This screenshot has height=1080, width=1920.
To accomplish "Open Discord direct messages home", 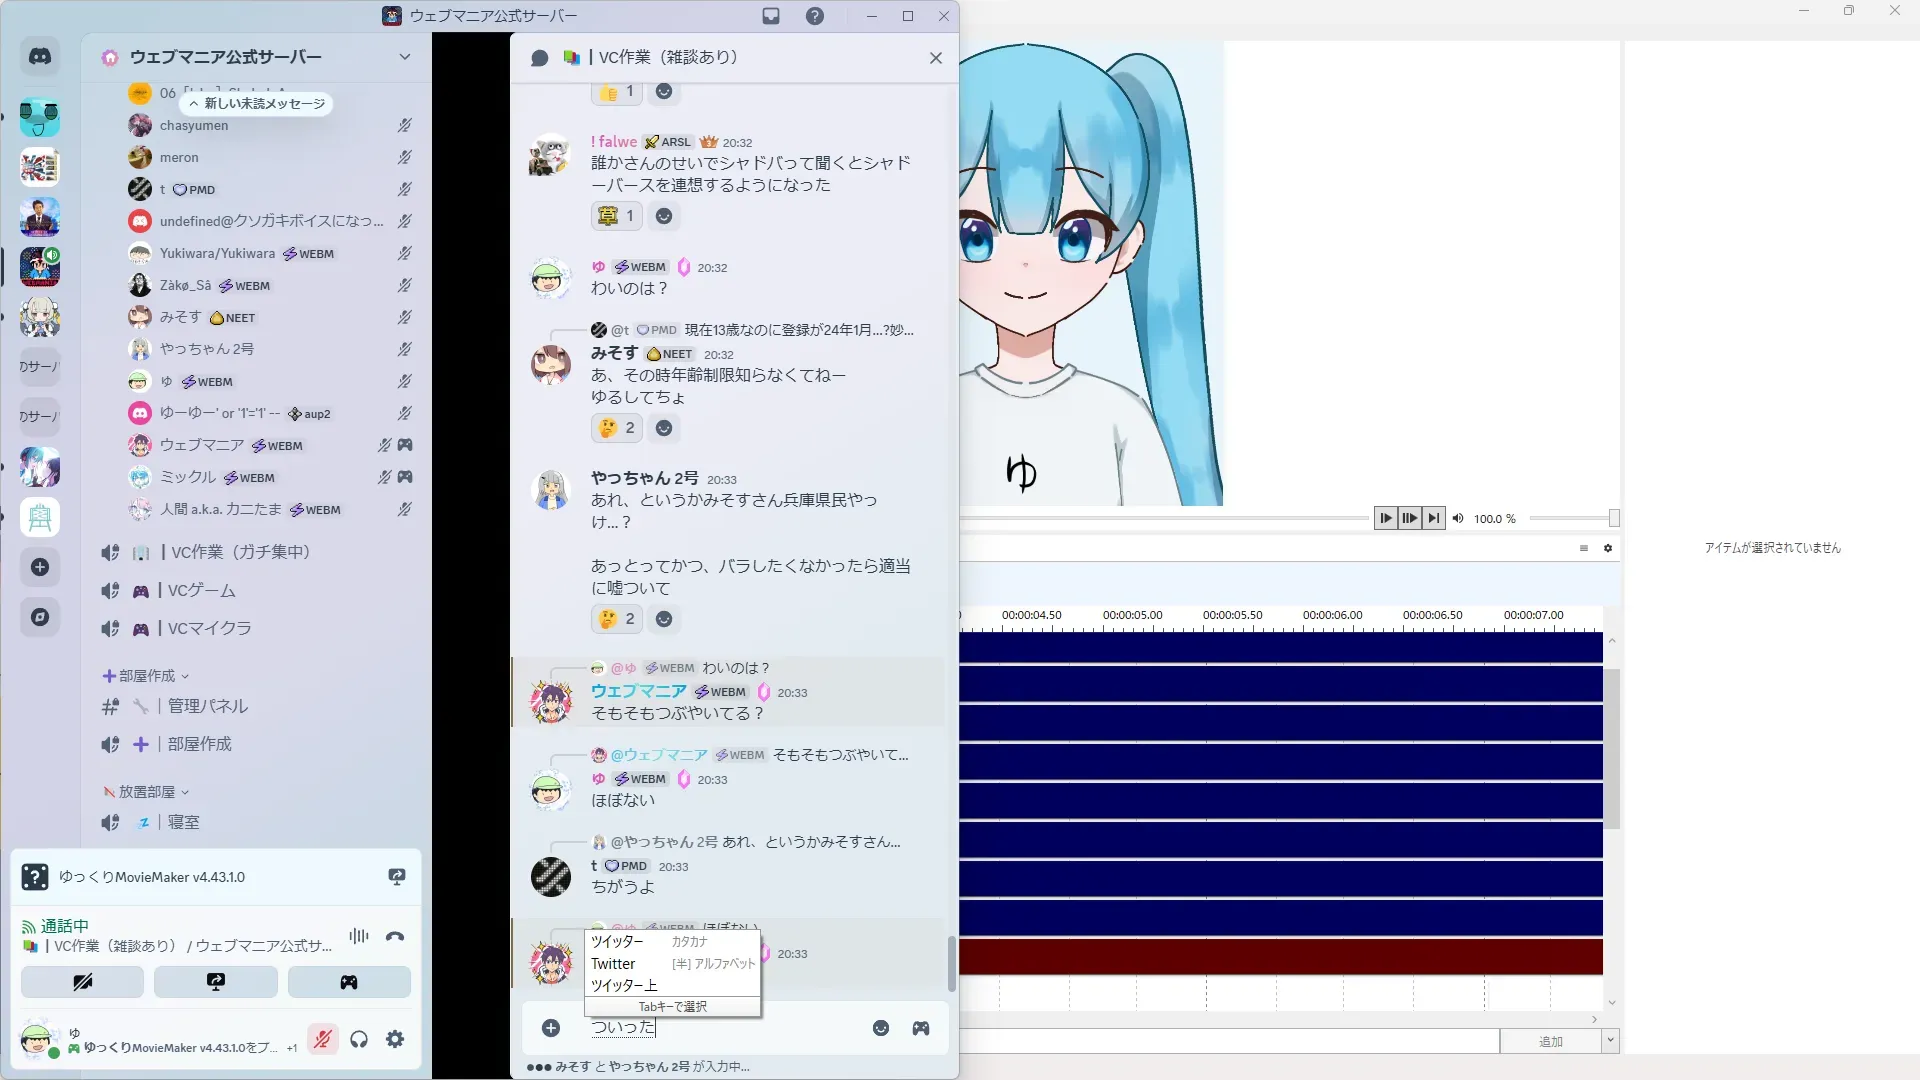I will pyautogui.click(x=40, y=57).
